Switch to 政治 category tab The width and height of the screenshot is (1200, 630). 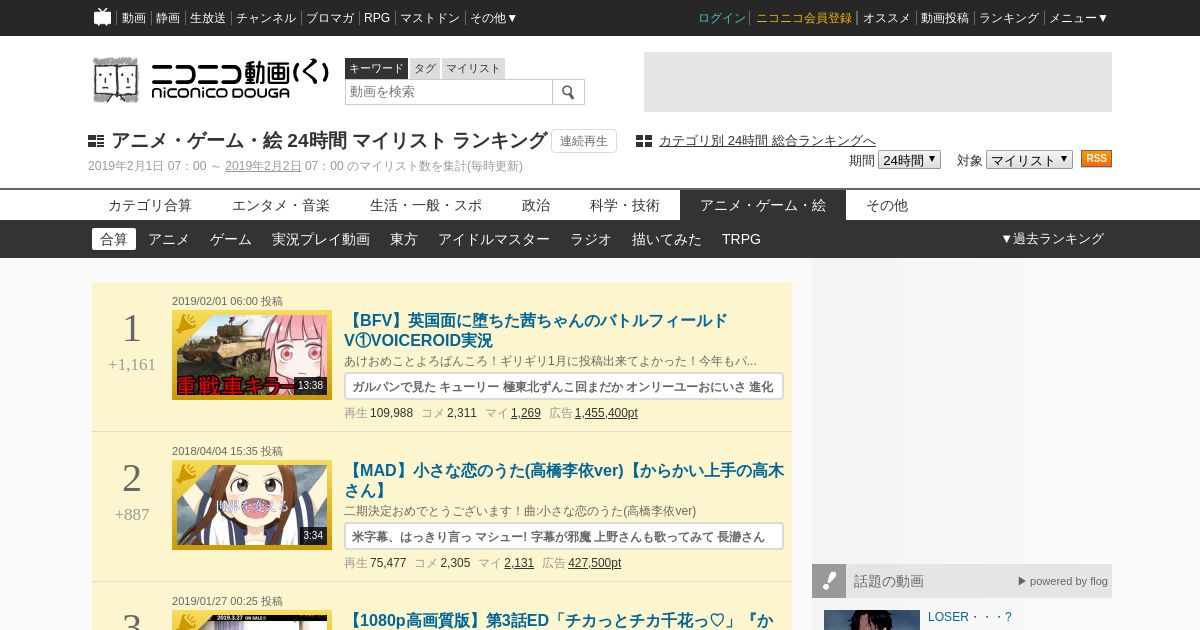(x=536, y=205)
